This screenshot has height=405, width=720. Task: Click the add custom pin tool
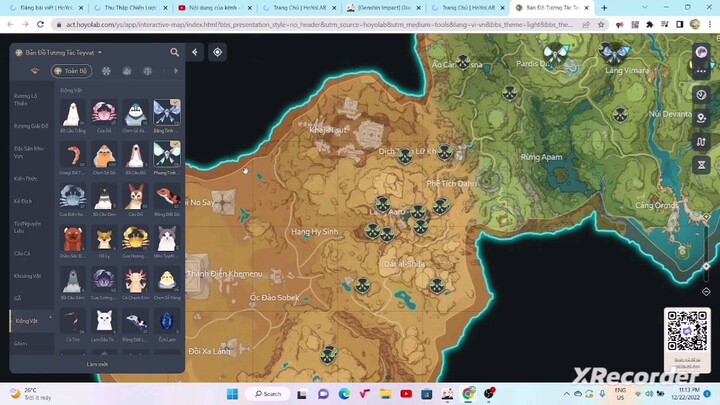click(x=701, y=118)
